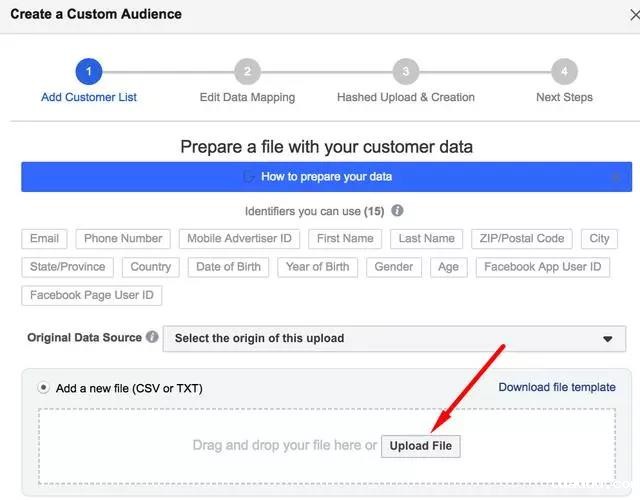Click step 1 circle Add Customer List
Screen dimensions: 640x500
(x=88, y=72)
